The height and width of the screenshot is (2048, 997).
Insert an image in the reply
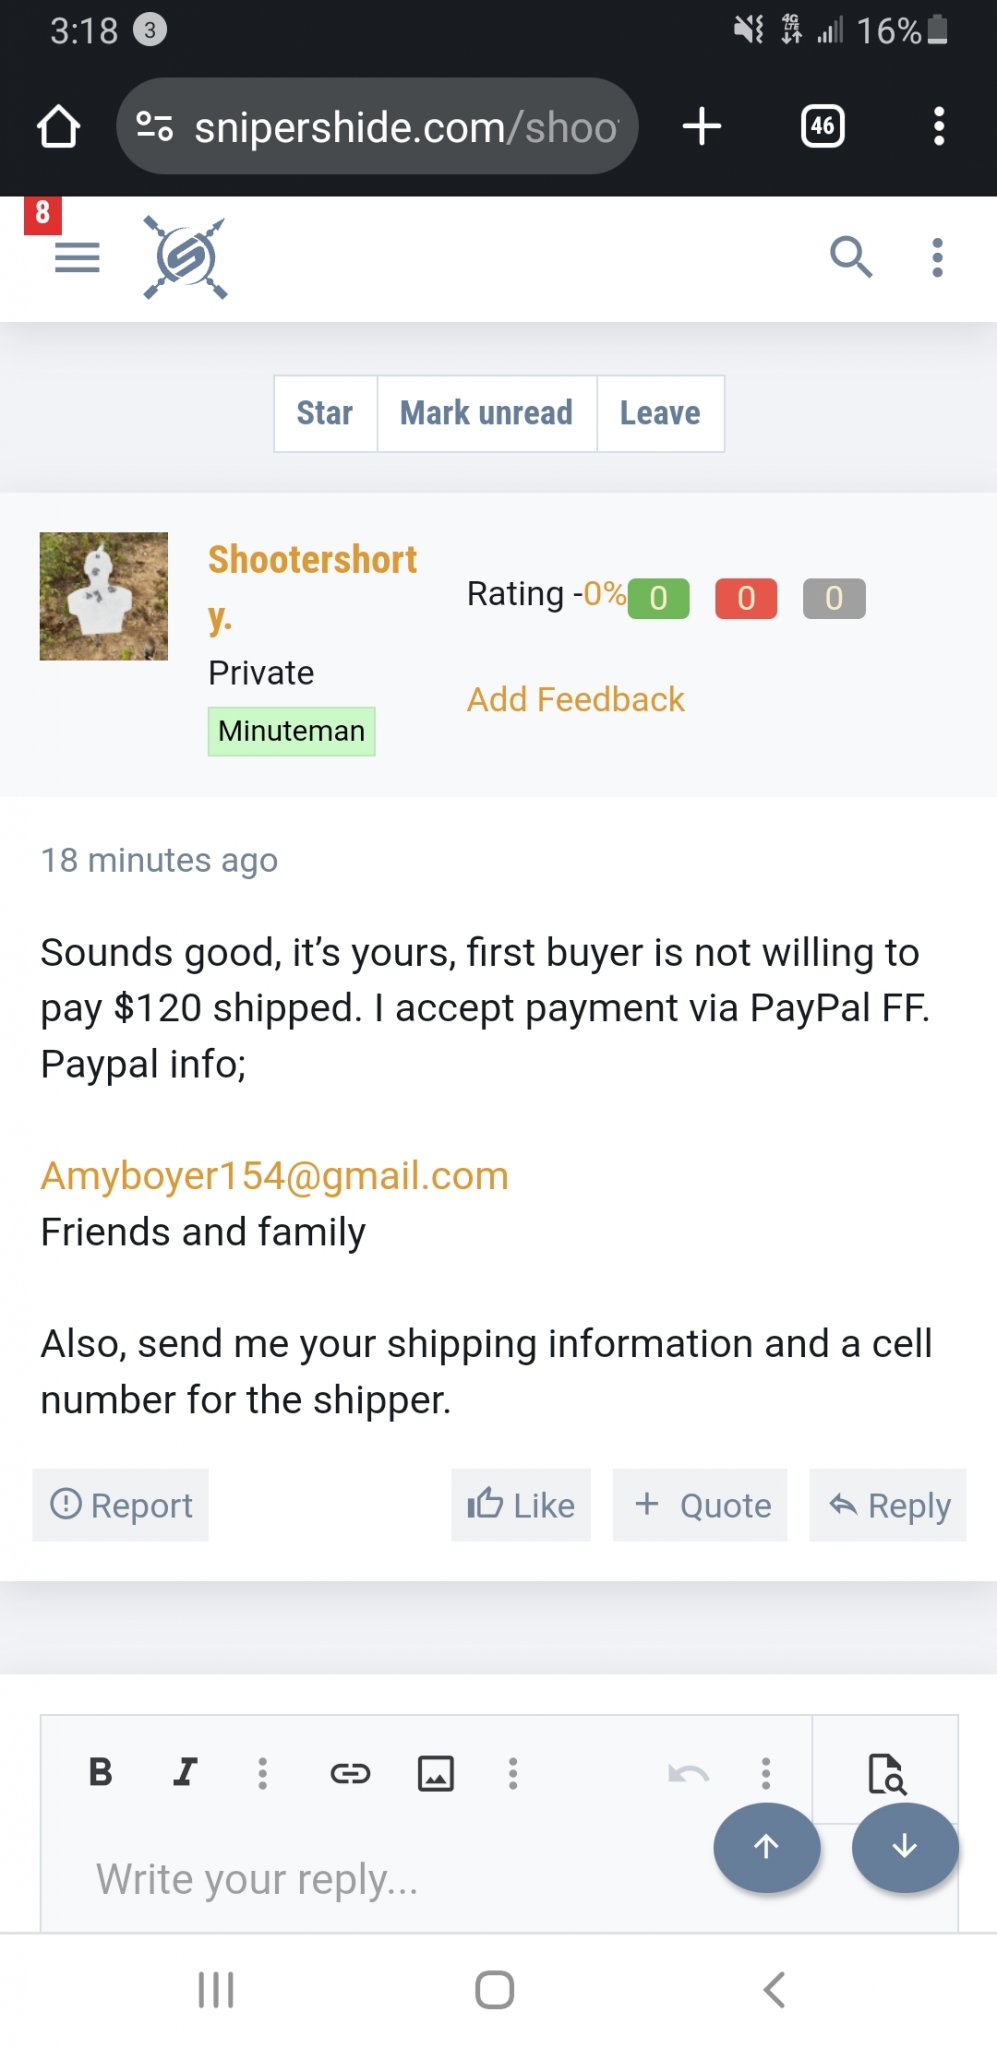tap(436, 1773)
